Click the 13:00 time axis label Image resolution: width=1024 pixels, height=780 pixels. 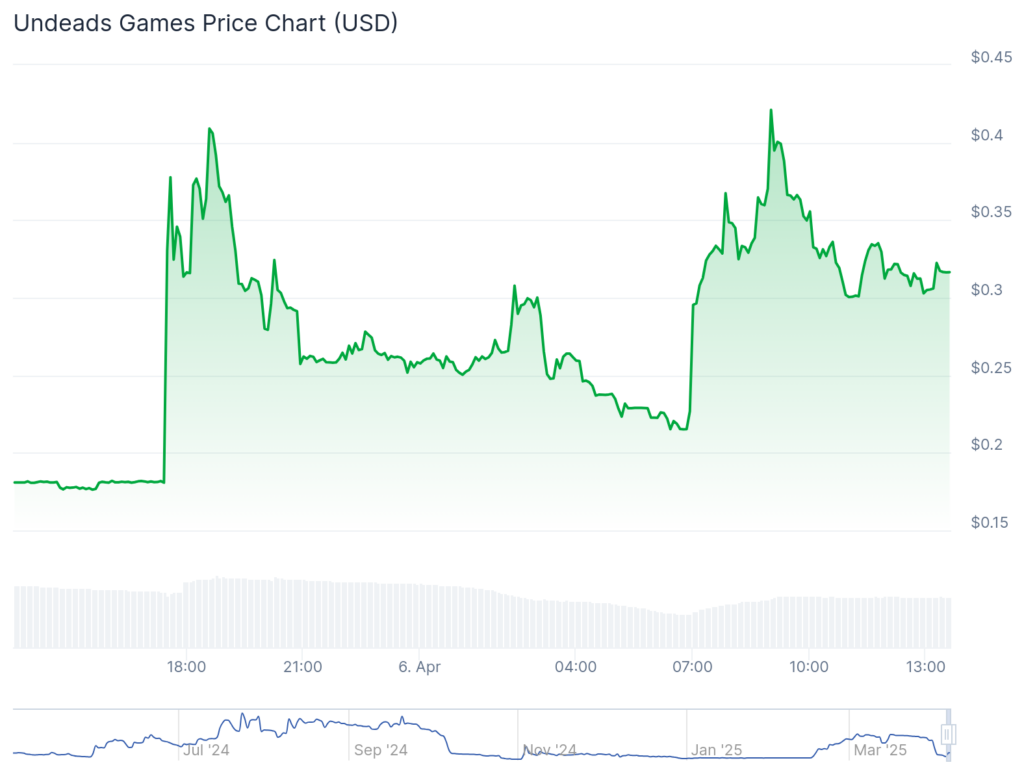(x=925, y=666)
